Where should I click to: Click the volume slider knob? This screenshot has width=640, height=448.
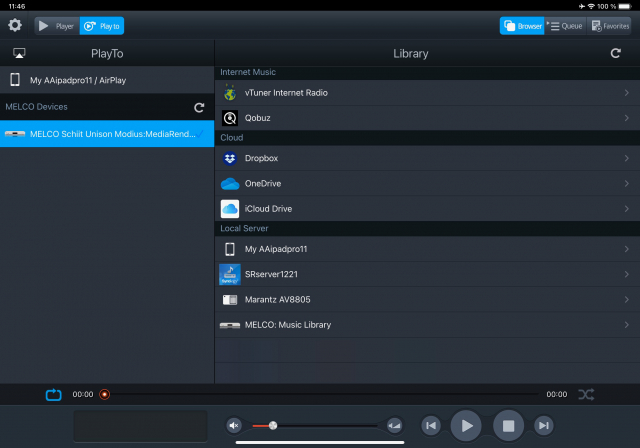tap(273, 426)
